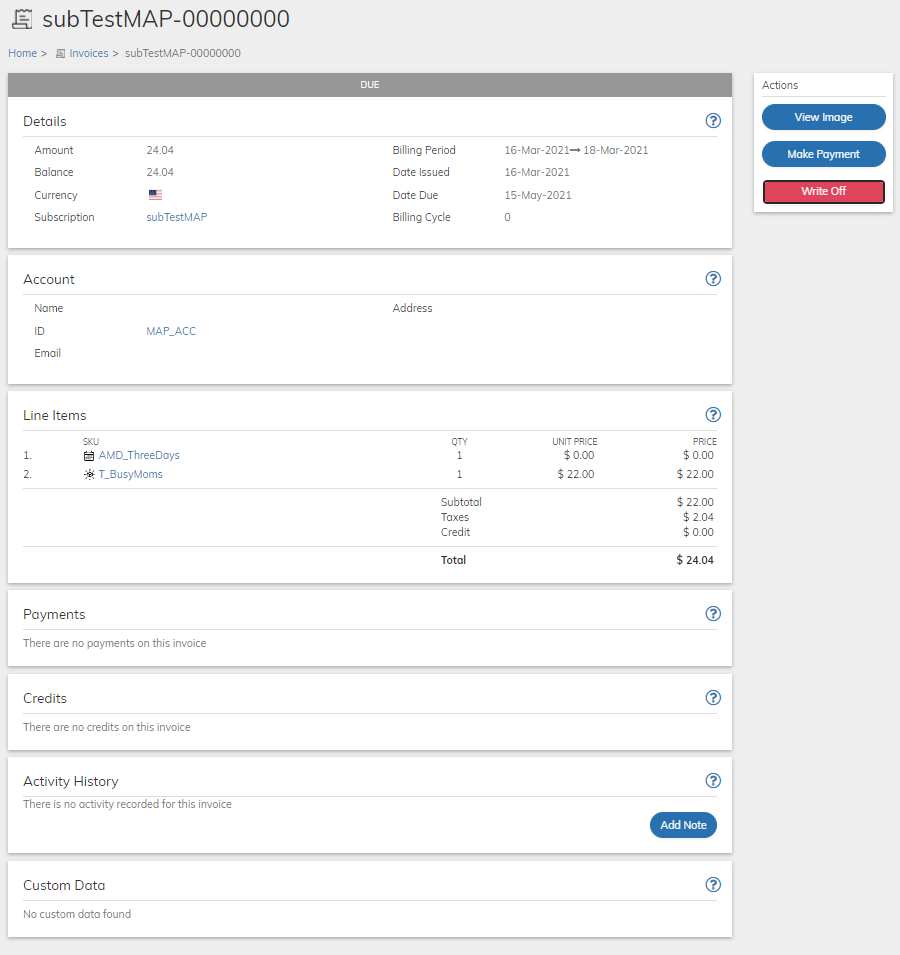Click the UNIT PRICE column header
This screenshot has width=900, height=955.
pos(574,442)
